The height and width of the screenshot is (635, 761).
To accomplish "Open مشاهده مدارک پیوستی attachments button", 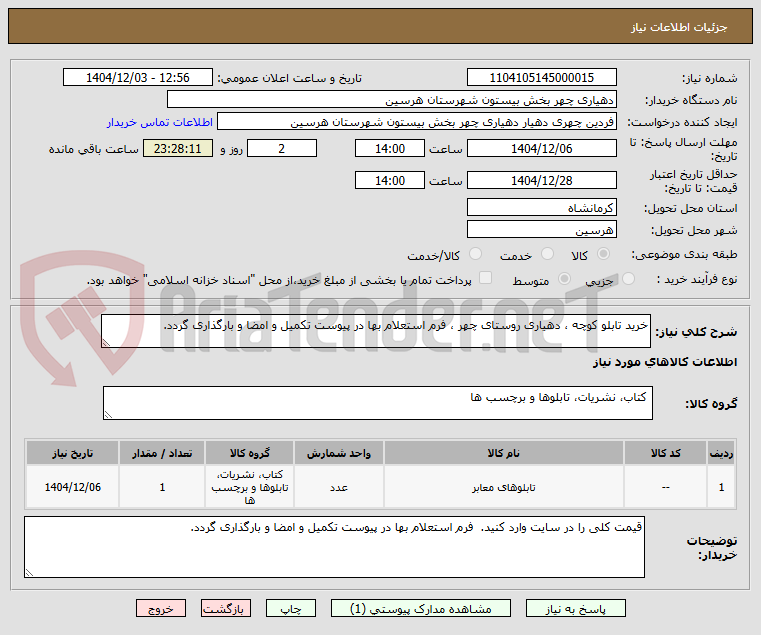I will 421,608.
